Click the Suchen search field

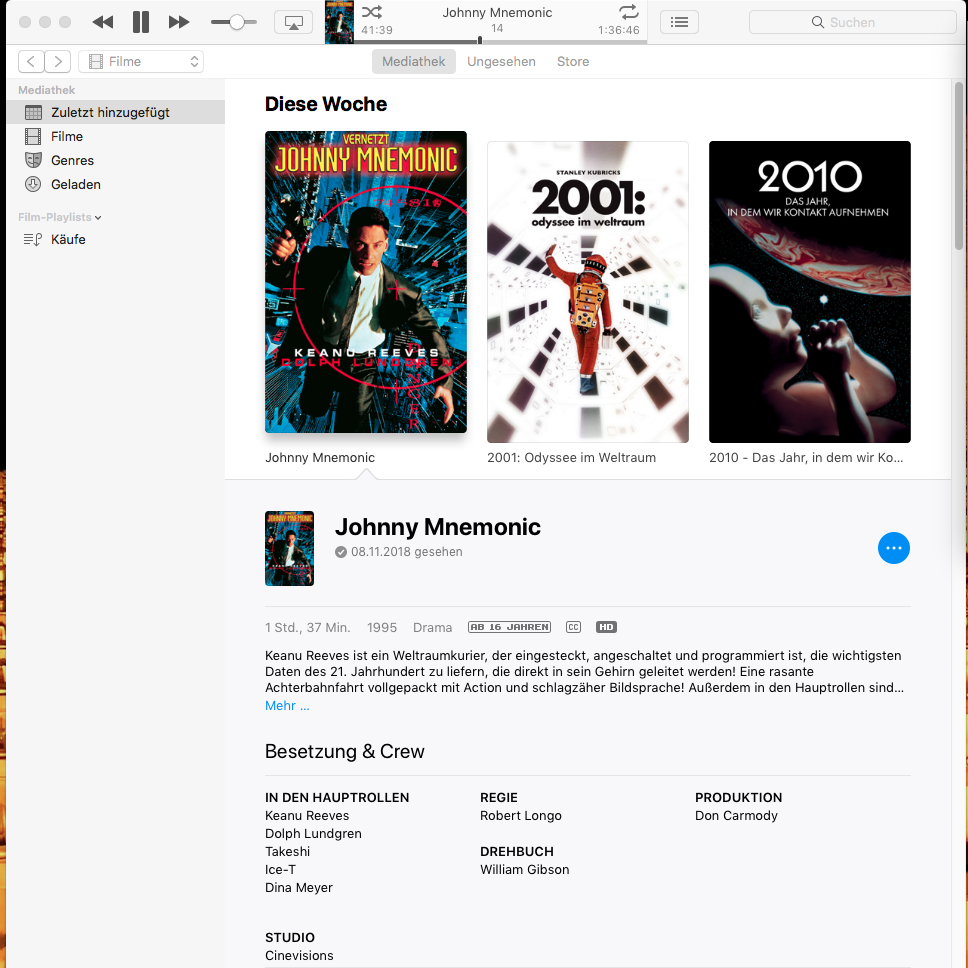(x=853, y=22)
